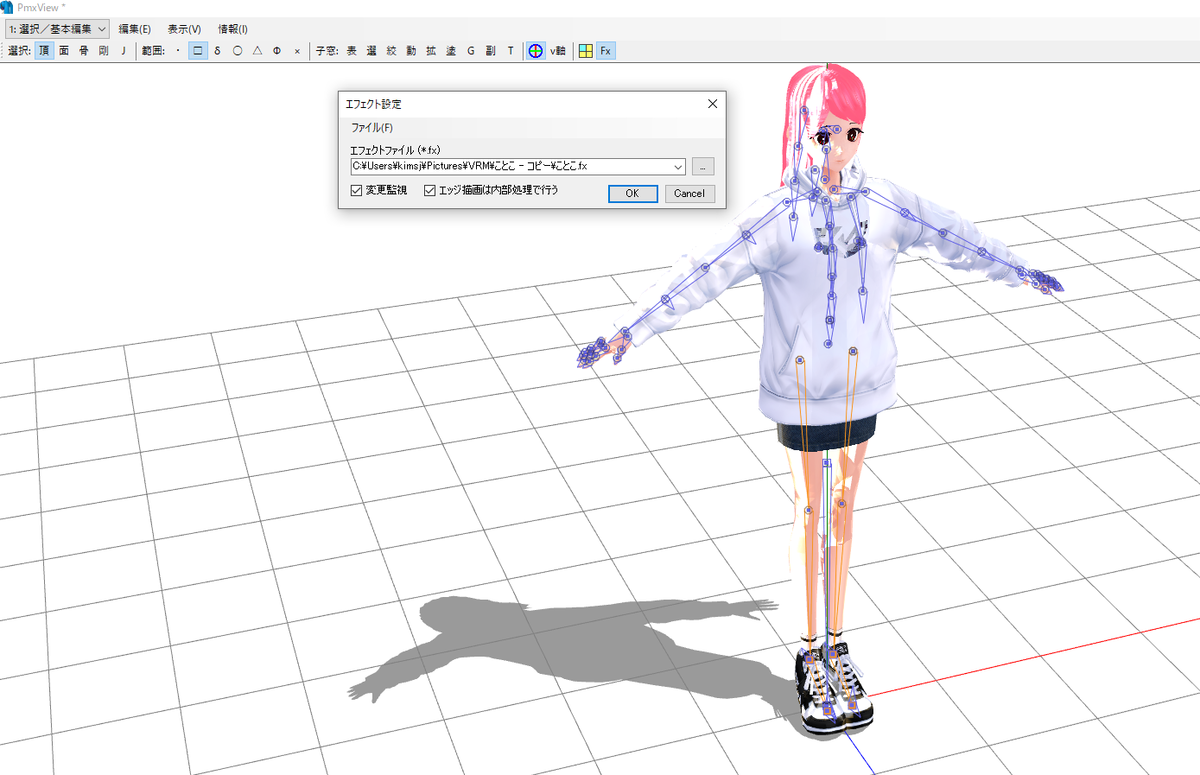
Task: Open the 表示(V) menu
Action: coord(184,29)
